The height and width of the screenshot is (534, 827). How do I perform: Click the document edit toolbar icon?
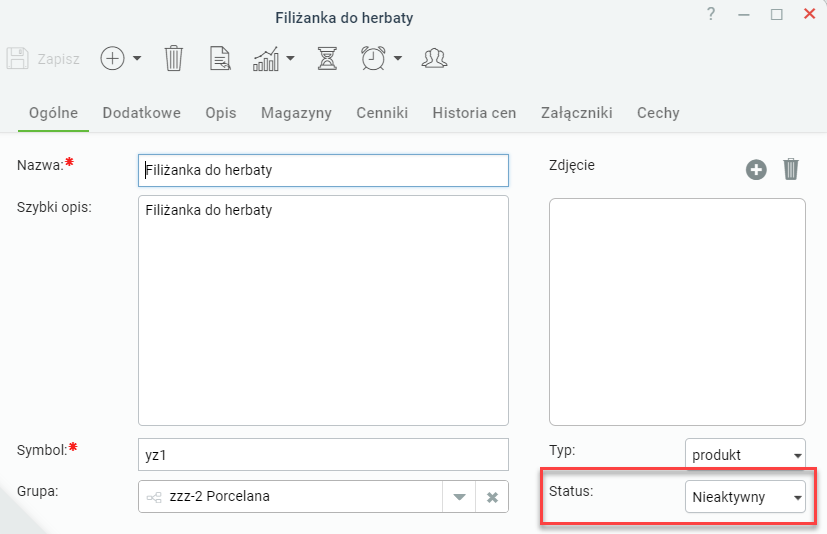(x=220, y=58)
